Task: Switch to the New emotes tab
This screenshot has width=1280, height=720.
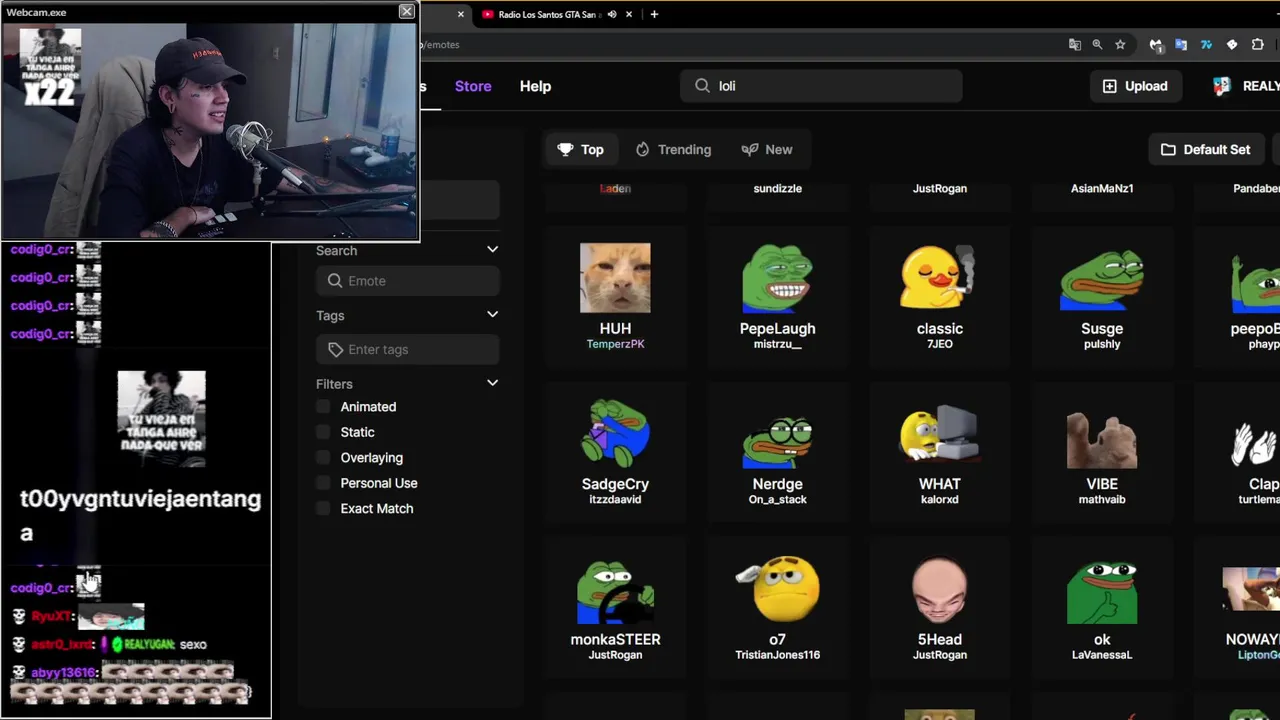Action: coord(767,149)
